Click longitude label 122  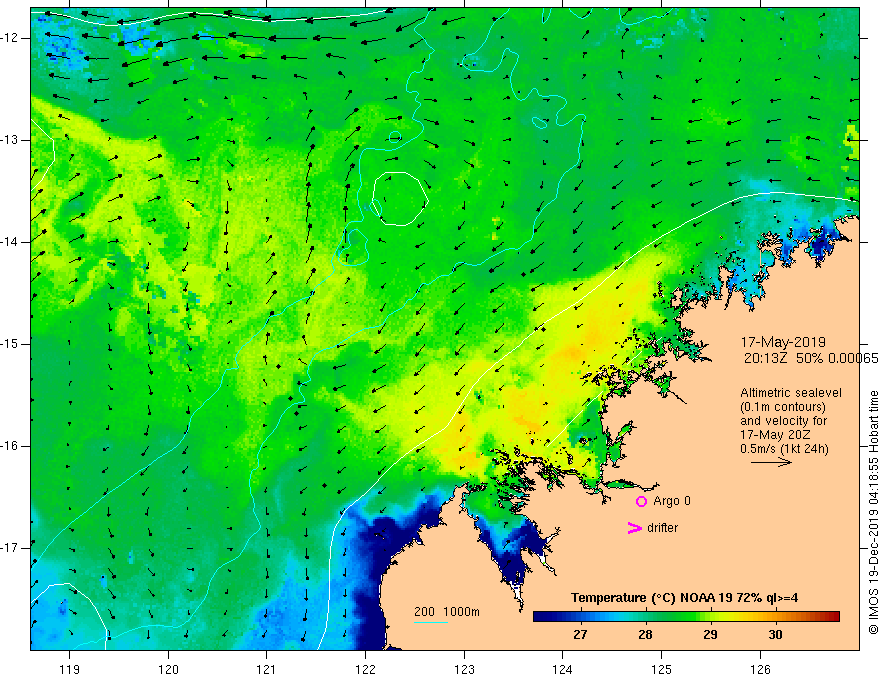(365, 669)
